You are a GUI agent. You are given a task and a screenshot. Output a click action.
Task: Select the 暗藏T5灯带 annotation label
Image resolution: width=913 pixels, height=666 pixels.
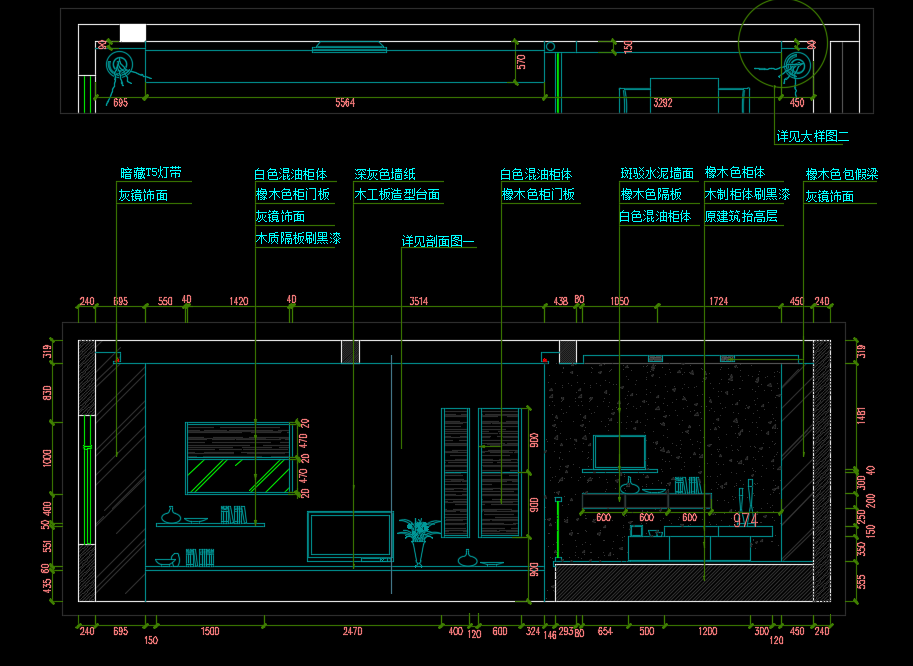(151, 172)
